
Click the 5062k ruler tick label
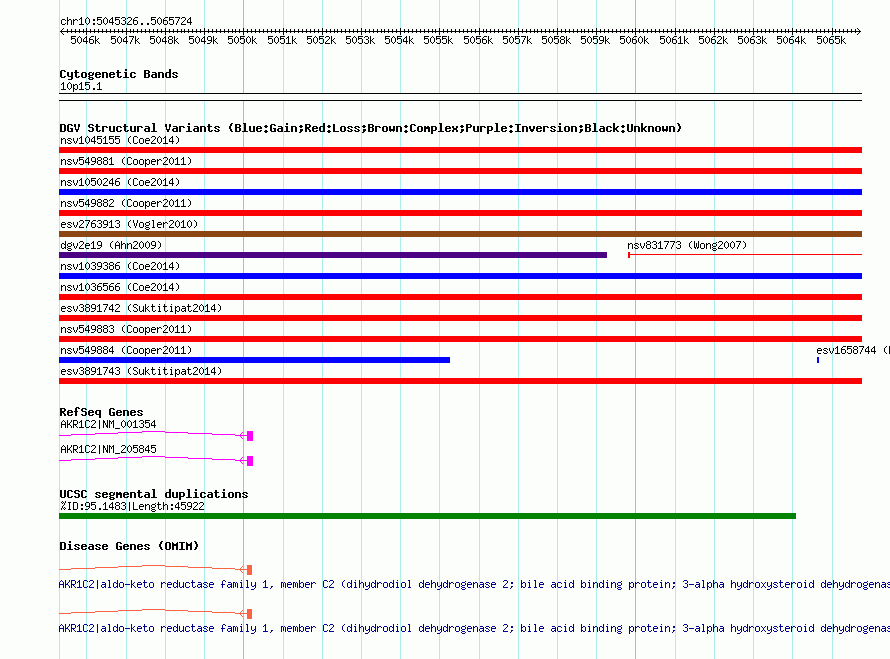[x=713, y=40]
